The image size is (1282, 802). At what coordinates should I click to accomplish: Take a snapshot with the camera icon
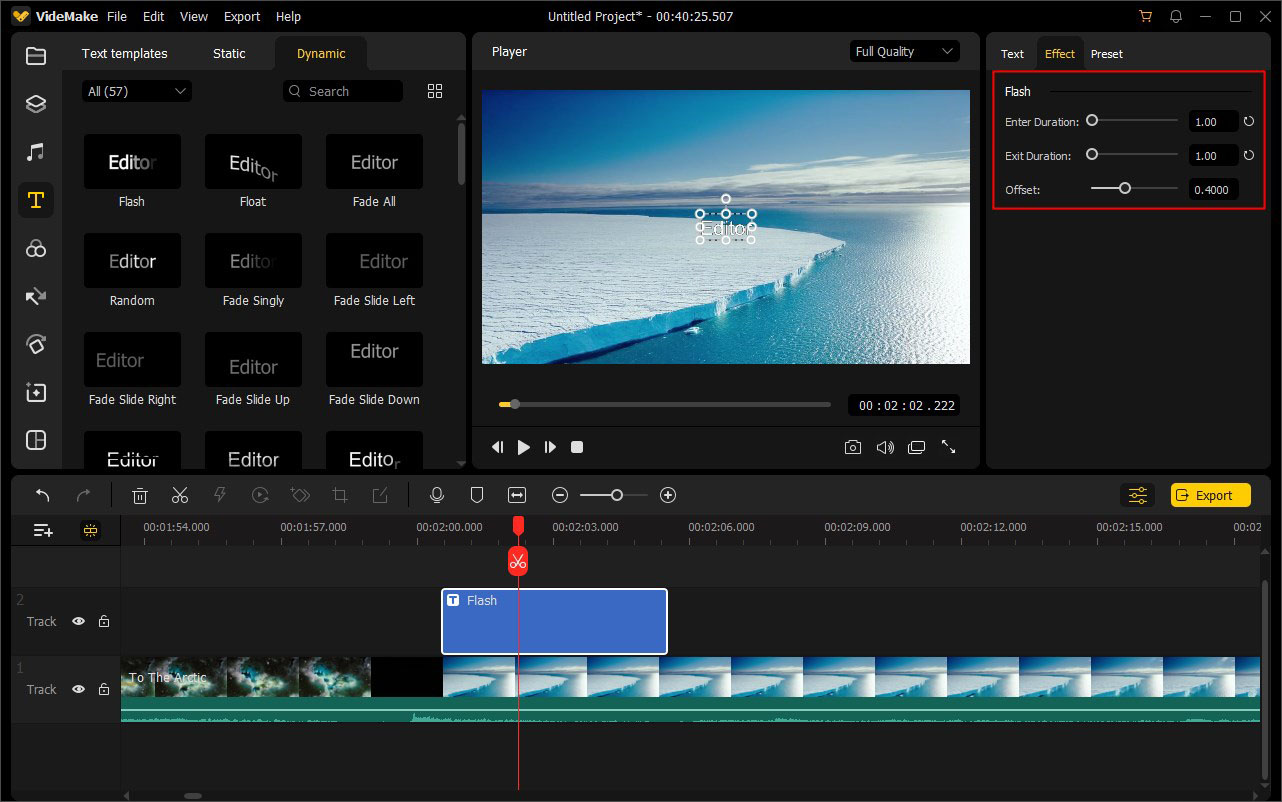pos(852,447)
